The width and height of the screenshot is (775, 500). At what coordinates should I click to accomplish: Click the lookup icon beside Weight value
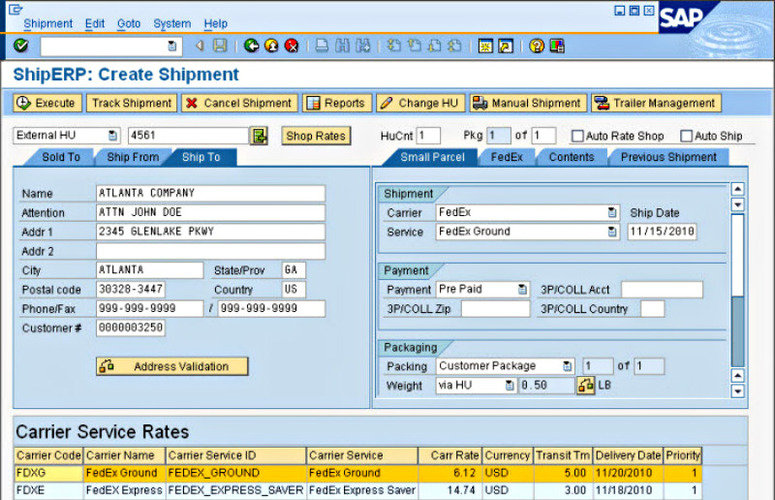tap(585, 385)
